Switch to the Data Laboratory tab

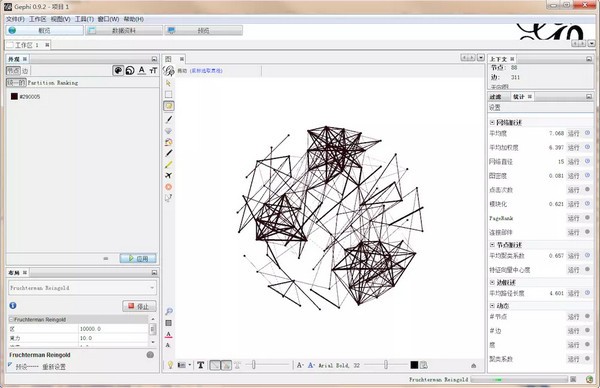pos(124,30)
